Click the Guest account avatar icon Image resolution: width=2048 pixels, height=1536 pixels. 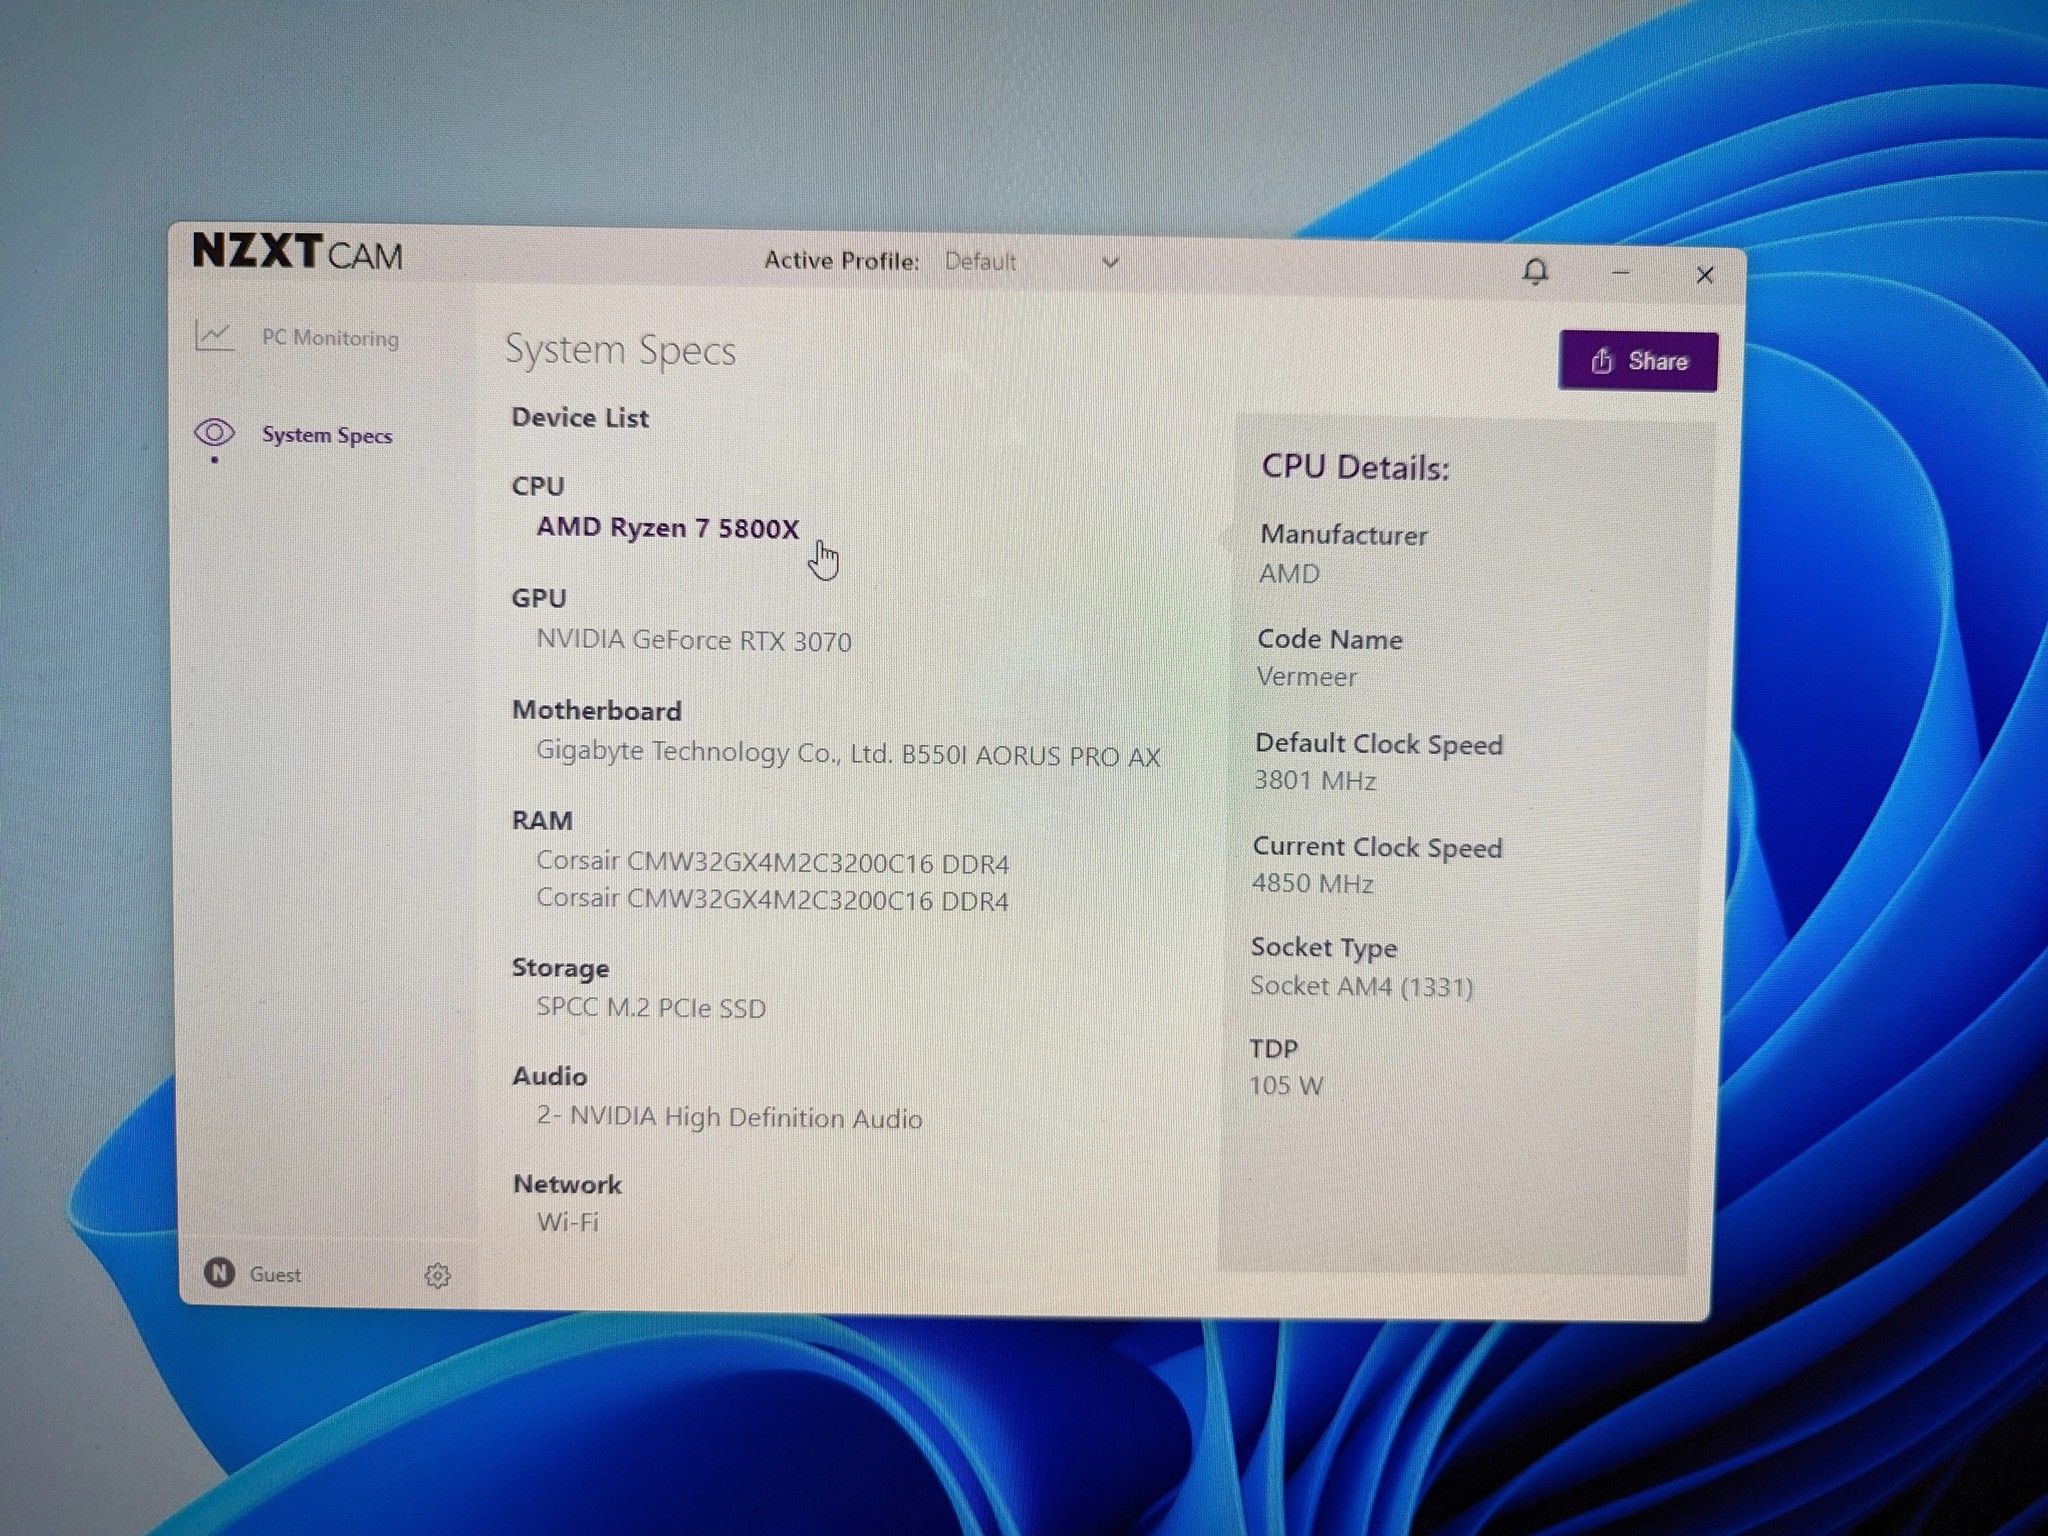click(219, 1272)
